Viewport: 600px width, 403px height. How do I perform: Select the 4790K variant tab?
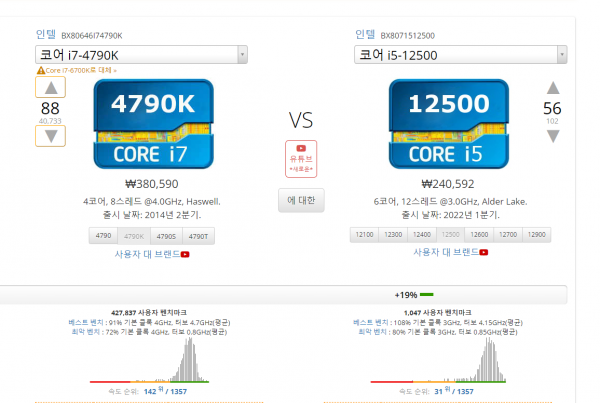(x=134, y=236)
